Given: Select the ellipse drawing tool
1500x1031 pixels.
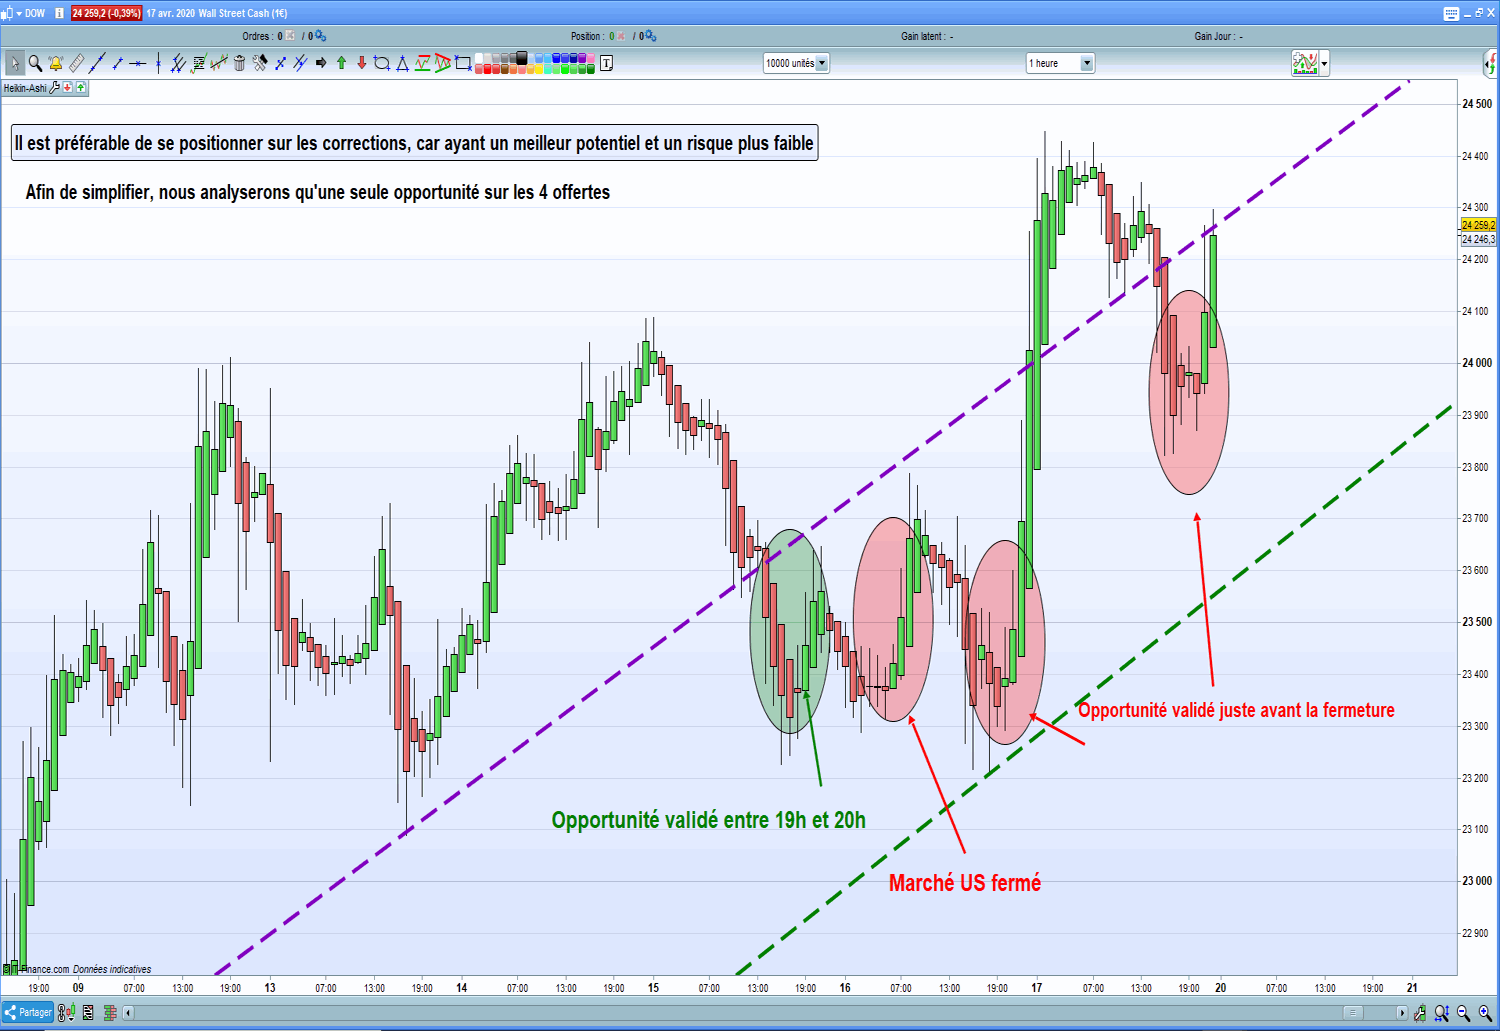Looking at the screenshot, I should coord(382,63).
